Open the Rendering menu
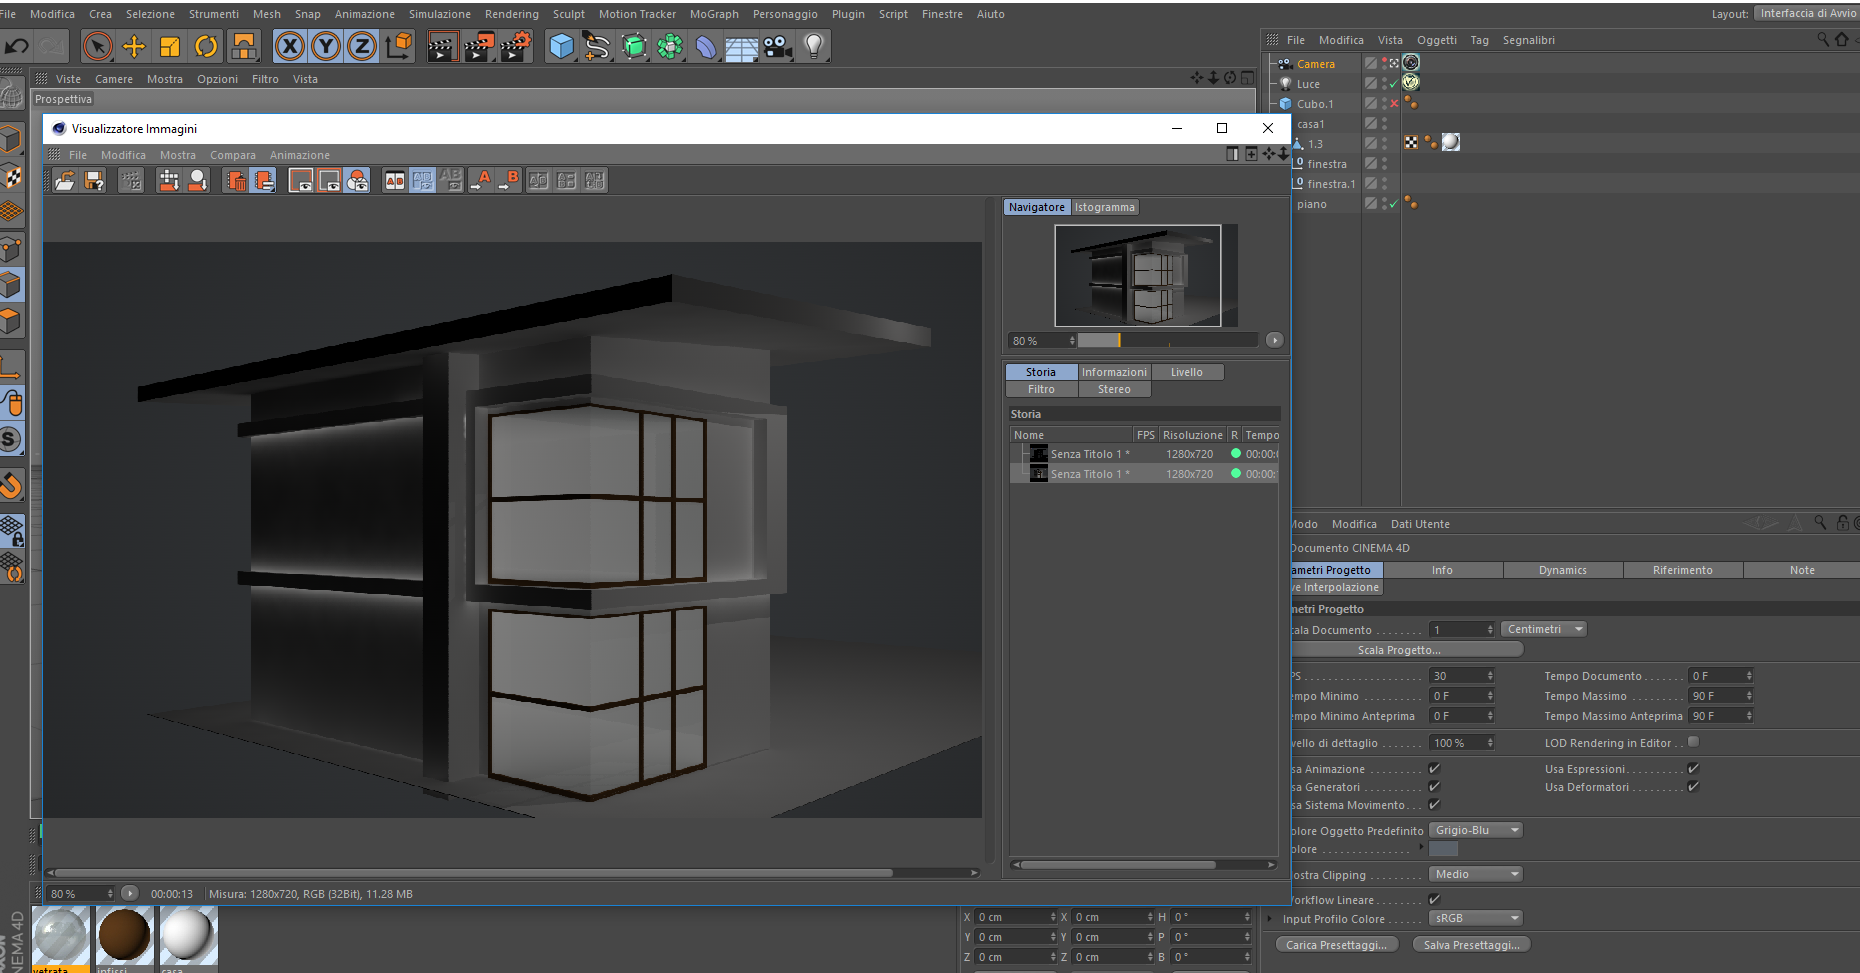1860x973 pixels. [511, 14]
